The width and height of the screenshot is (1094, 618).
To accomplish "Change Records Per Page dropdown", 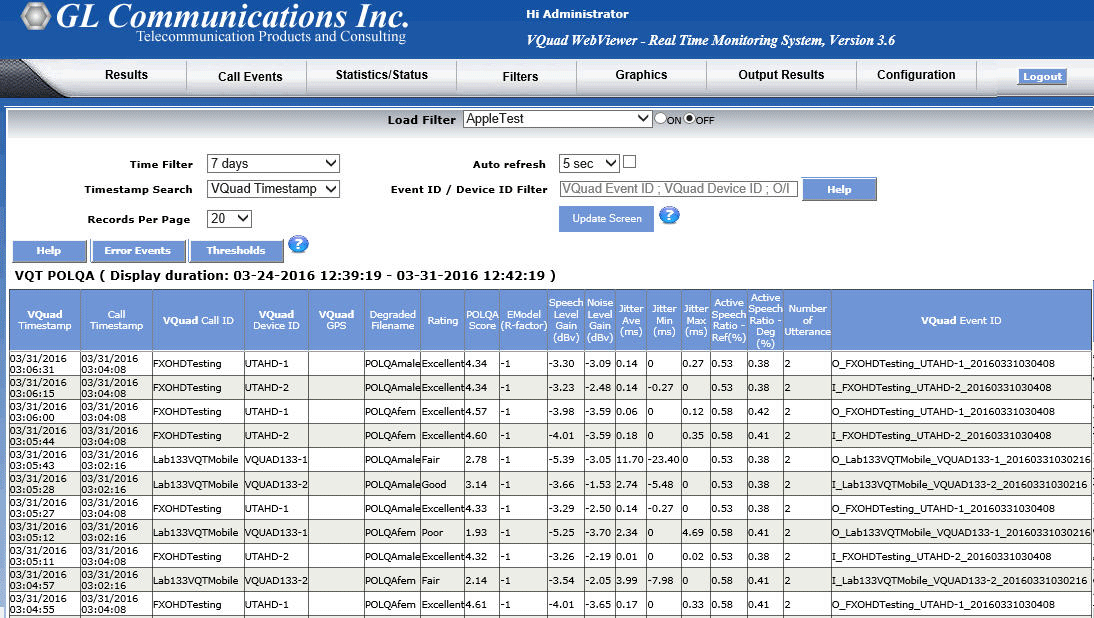I will 229,218.
